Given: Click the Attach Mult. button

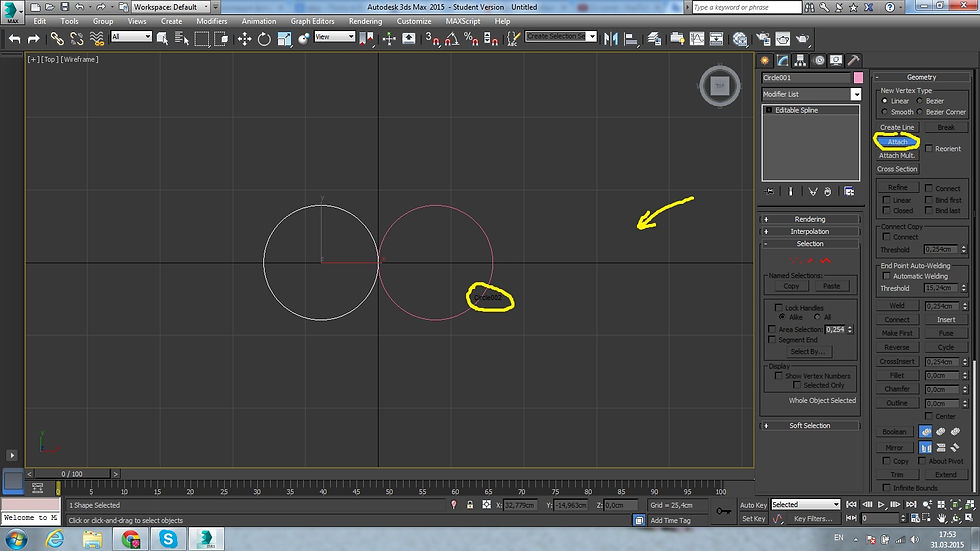Looking at the screenshot, I should coord(897,156).
